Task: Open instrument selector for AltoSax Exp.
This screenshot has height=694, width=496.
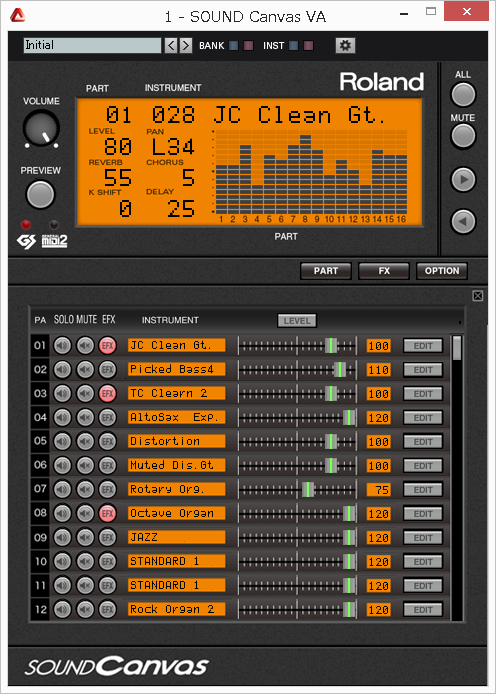Action: [177, 417]
